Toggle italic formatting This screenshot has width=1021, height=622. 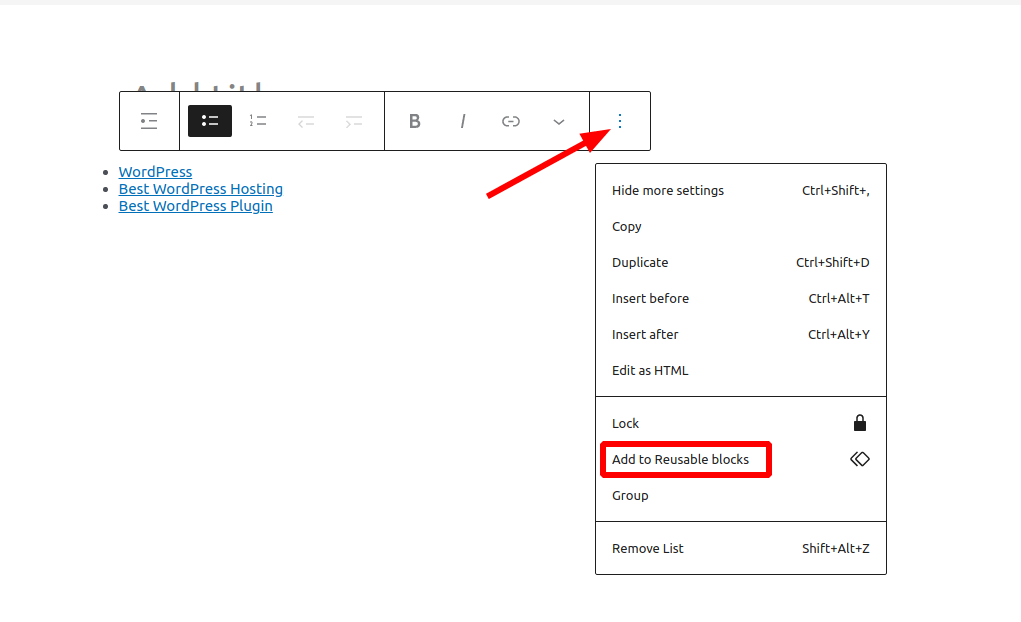click(463, 121)
